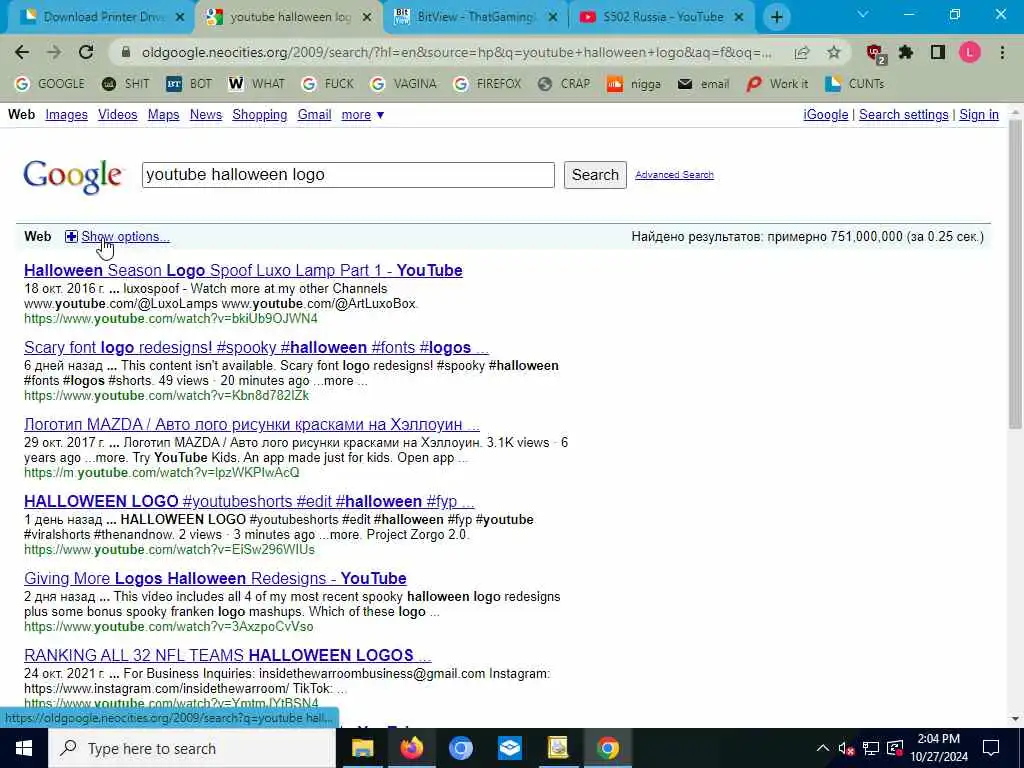Toggle the browser side panel icon
Viewport: 1024px width, 768px height.
(x=938, y=52)
